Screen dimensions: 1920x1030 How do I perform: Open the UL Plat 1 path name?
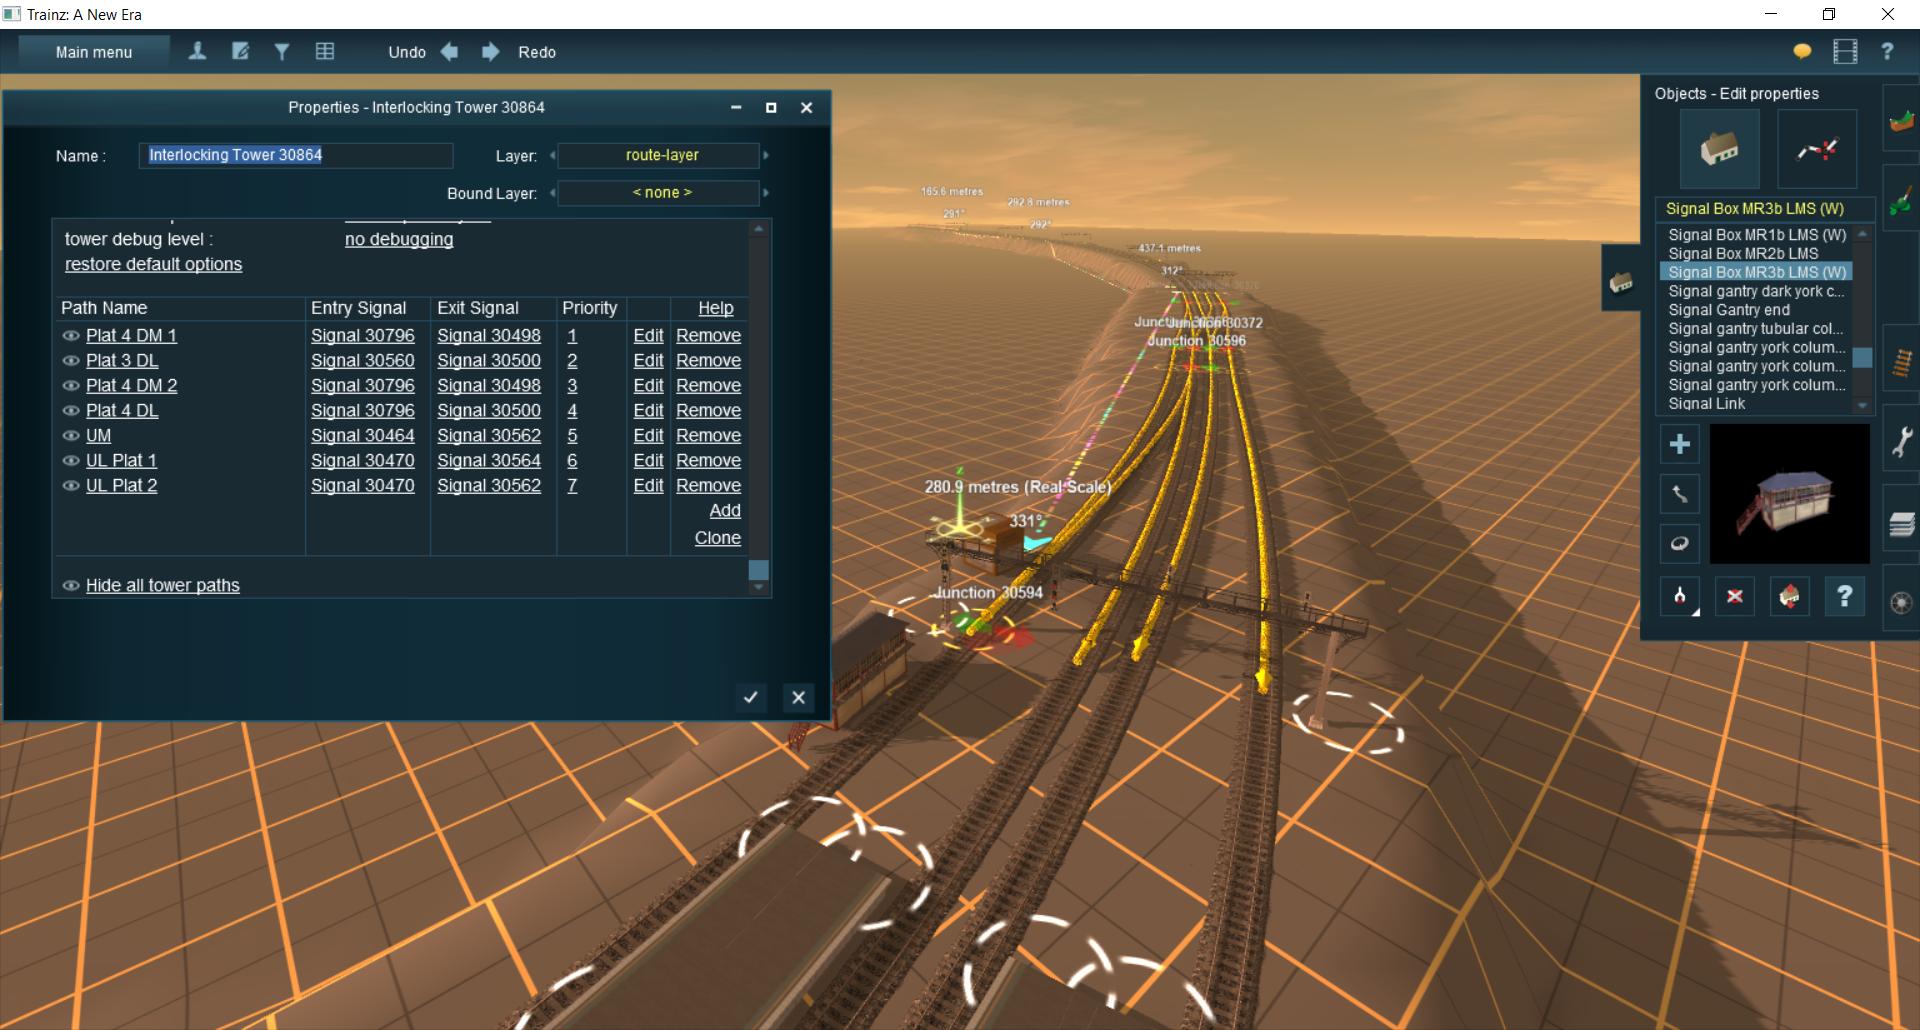pyautogui.click(x=121, y=460)
